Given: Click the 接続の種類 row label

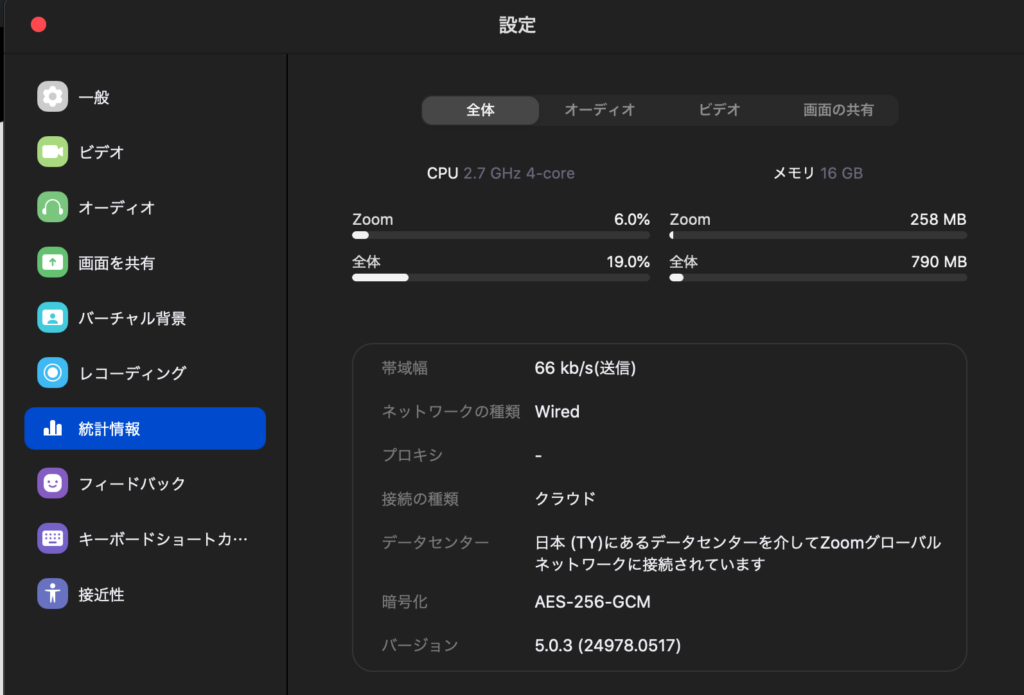Looking at the screenshot, I should (420, 499).
